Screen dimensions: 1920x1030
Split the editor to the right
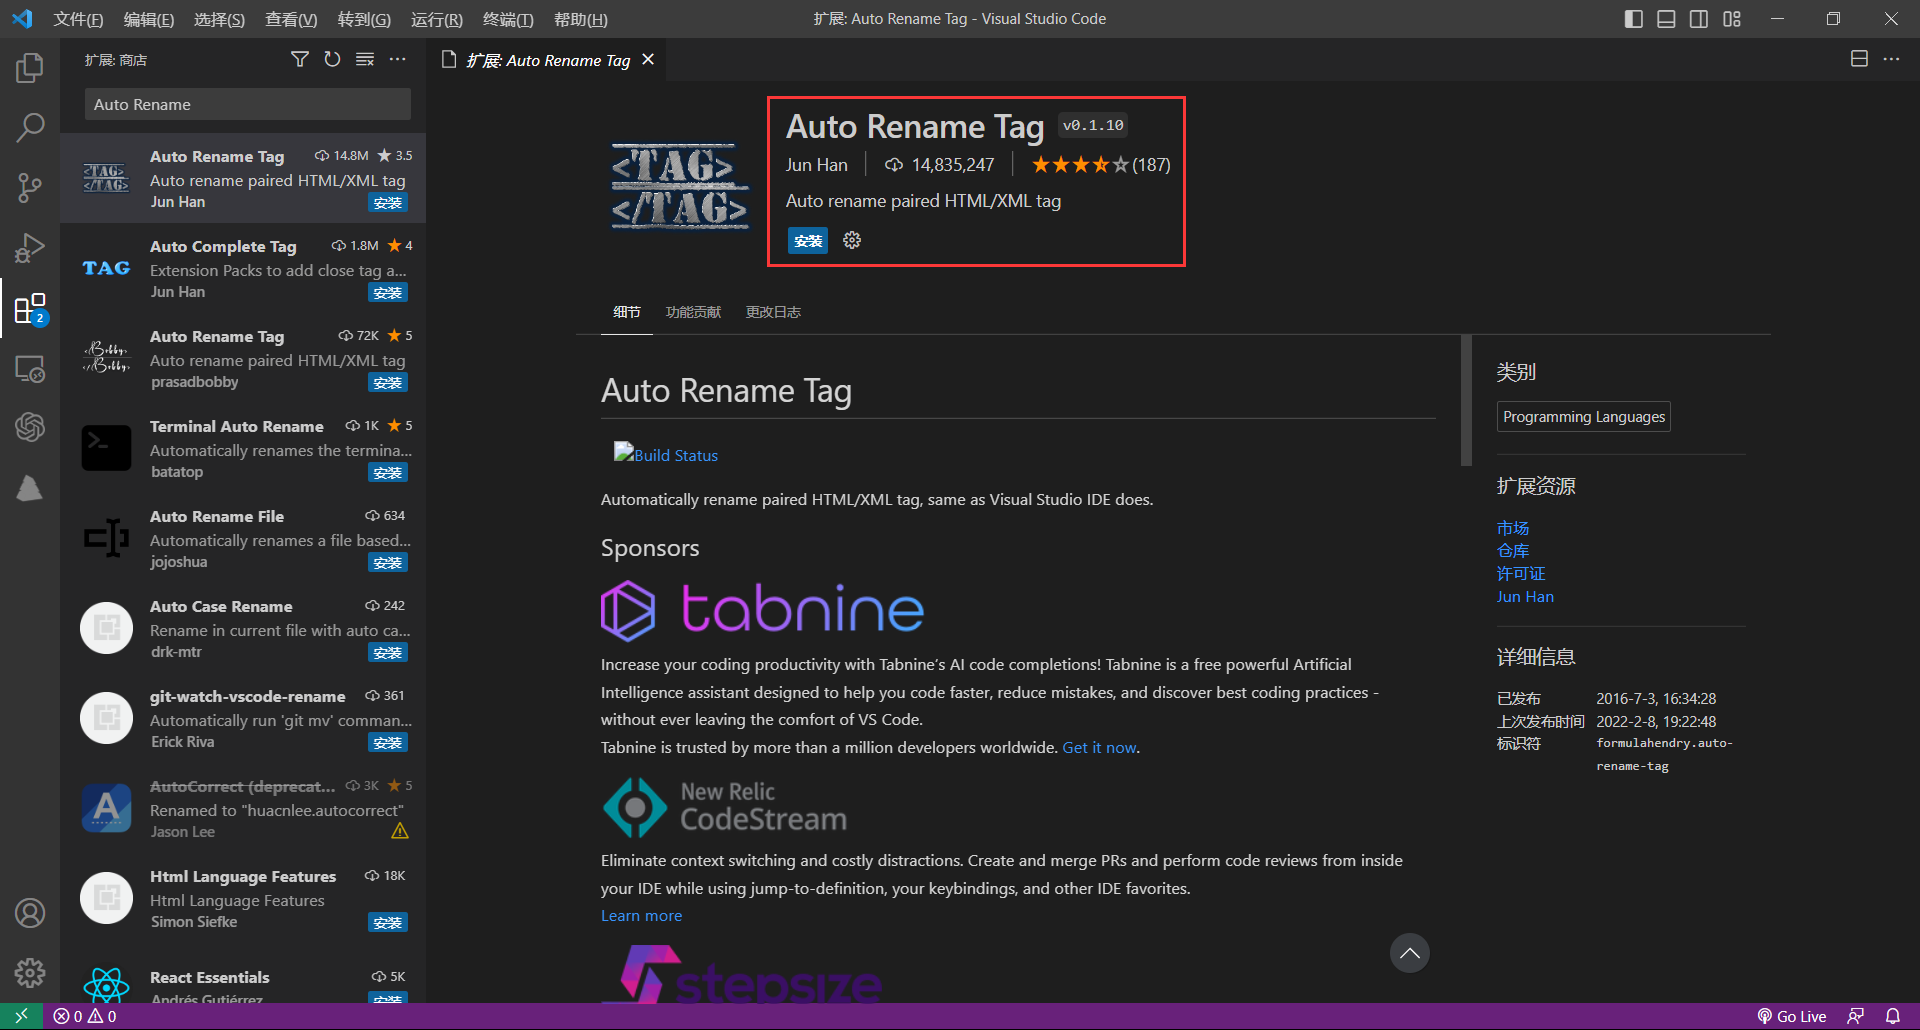point(1859,59)
